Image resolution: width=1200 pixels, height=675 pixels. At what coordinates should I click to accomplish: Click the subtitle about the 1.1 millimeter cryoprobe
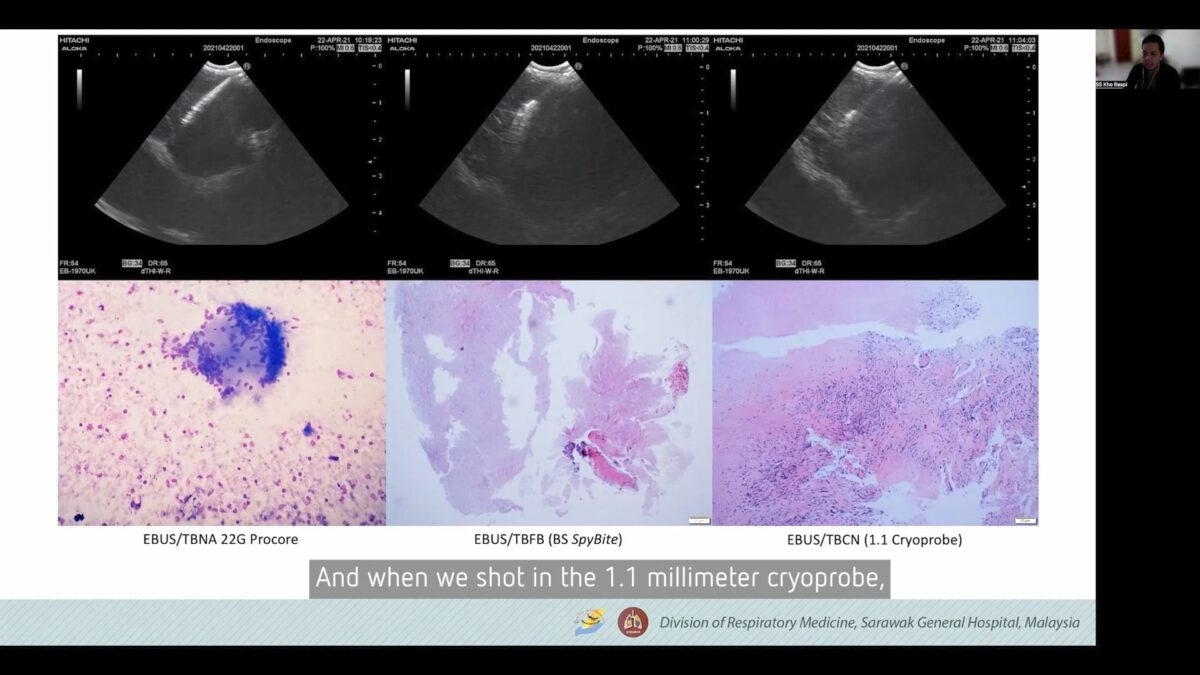[602, 578]
